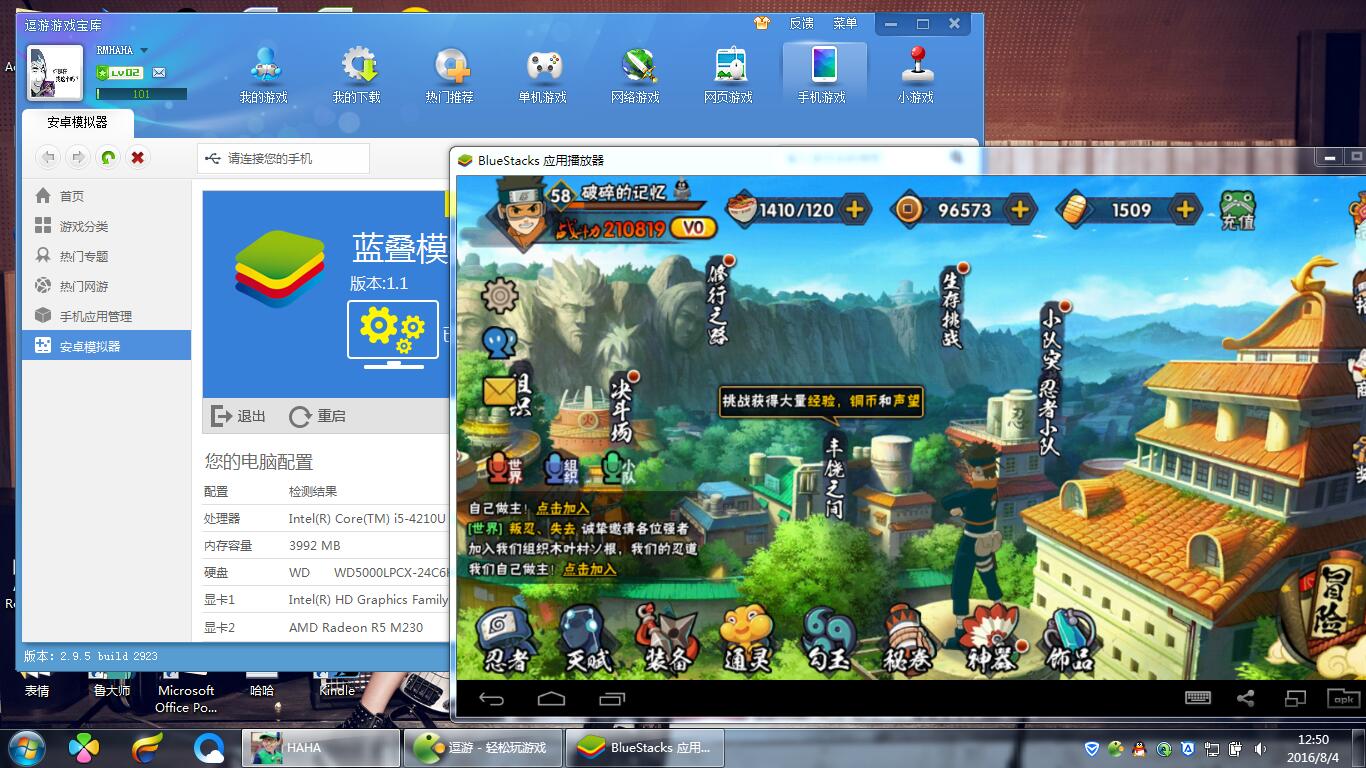
Task: Open the 神器 artifact icon
Action: tap(990, 639)
